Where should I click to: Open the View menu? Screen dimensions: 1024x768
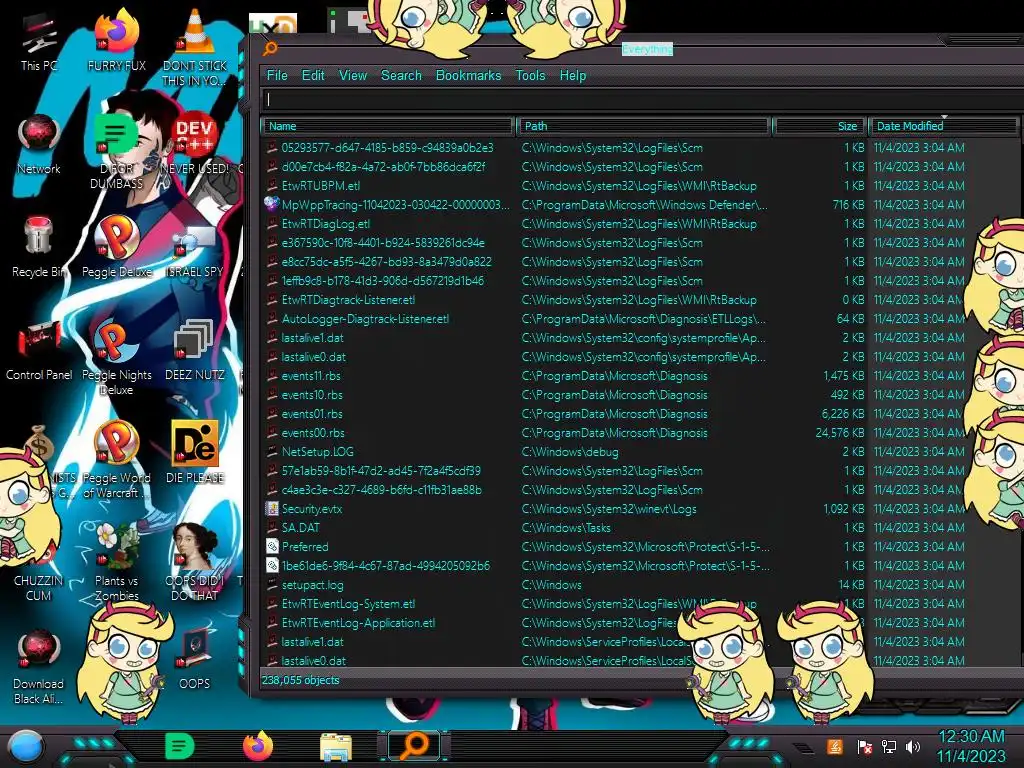[x=353, y=75]
